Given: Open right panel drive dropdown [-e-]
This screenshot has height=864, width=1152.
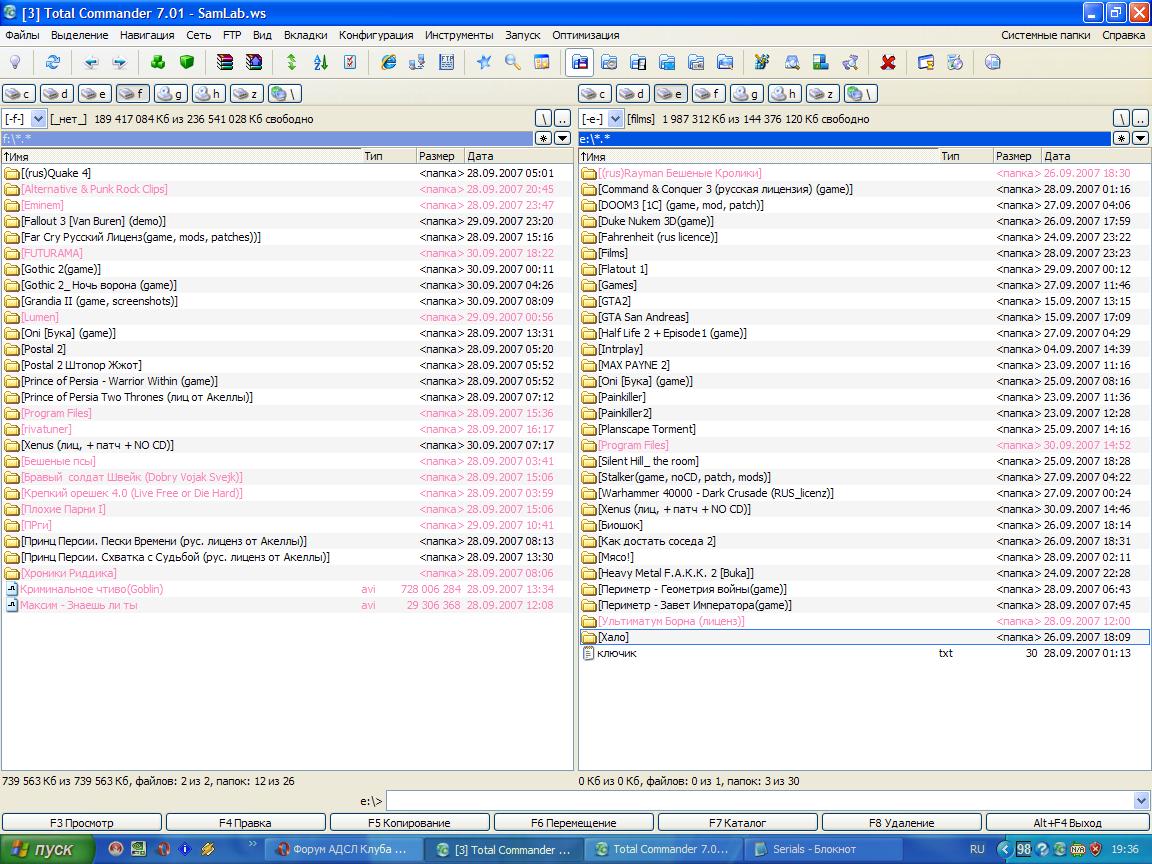Looking at the screenshot, I should click(x=616, y=119).
